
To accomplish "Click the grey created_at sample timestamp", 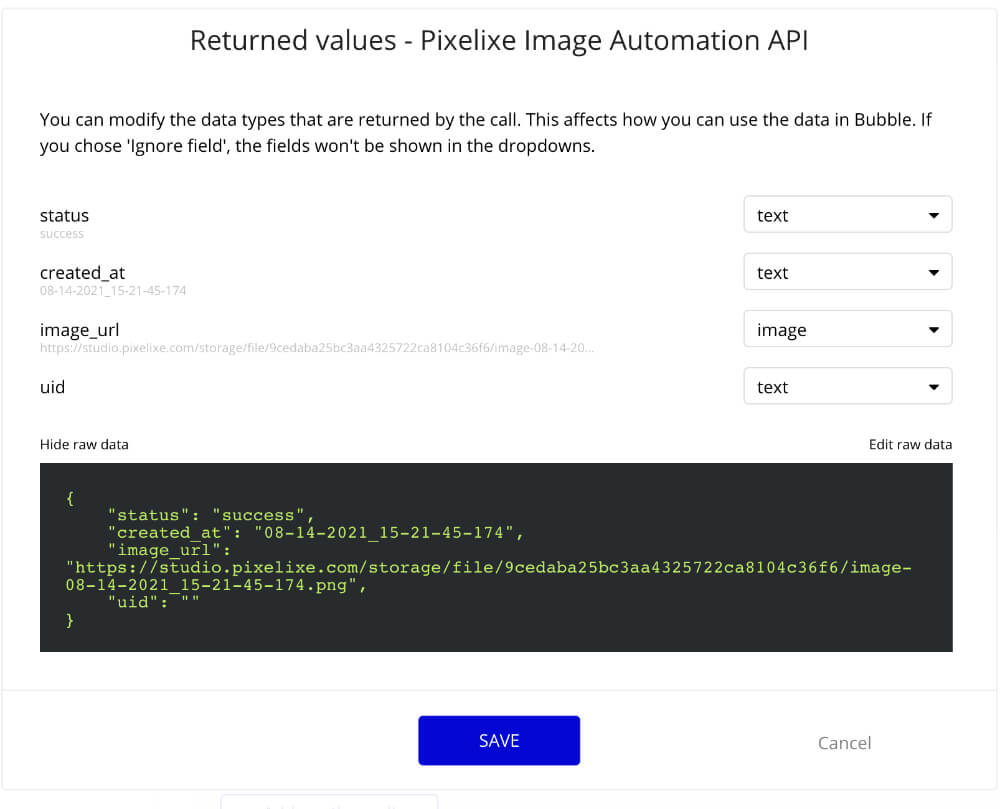I will 113,291.
